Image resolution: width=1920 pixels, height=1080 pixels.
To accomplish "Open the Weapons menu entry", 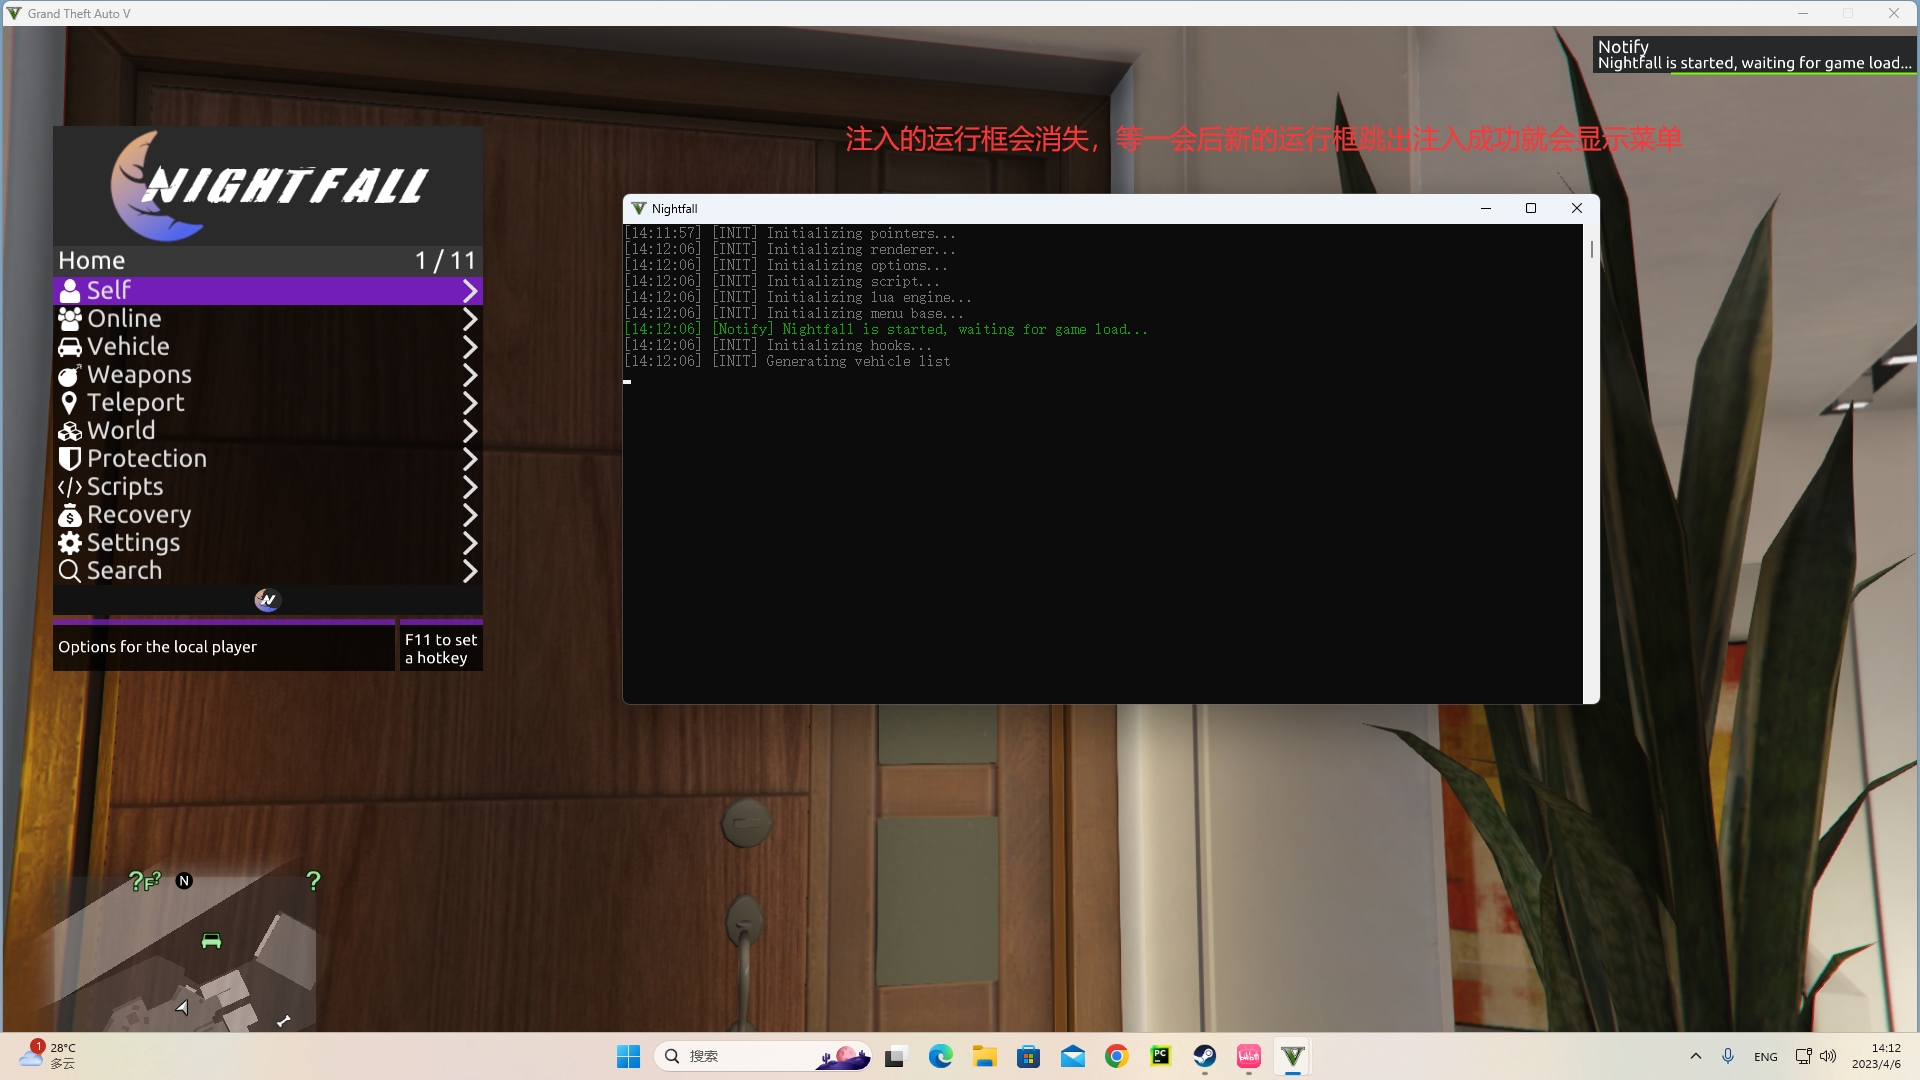I will [139, 375].
